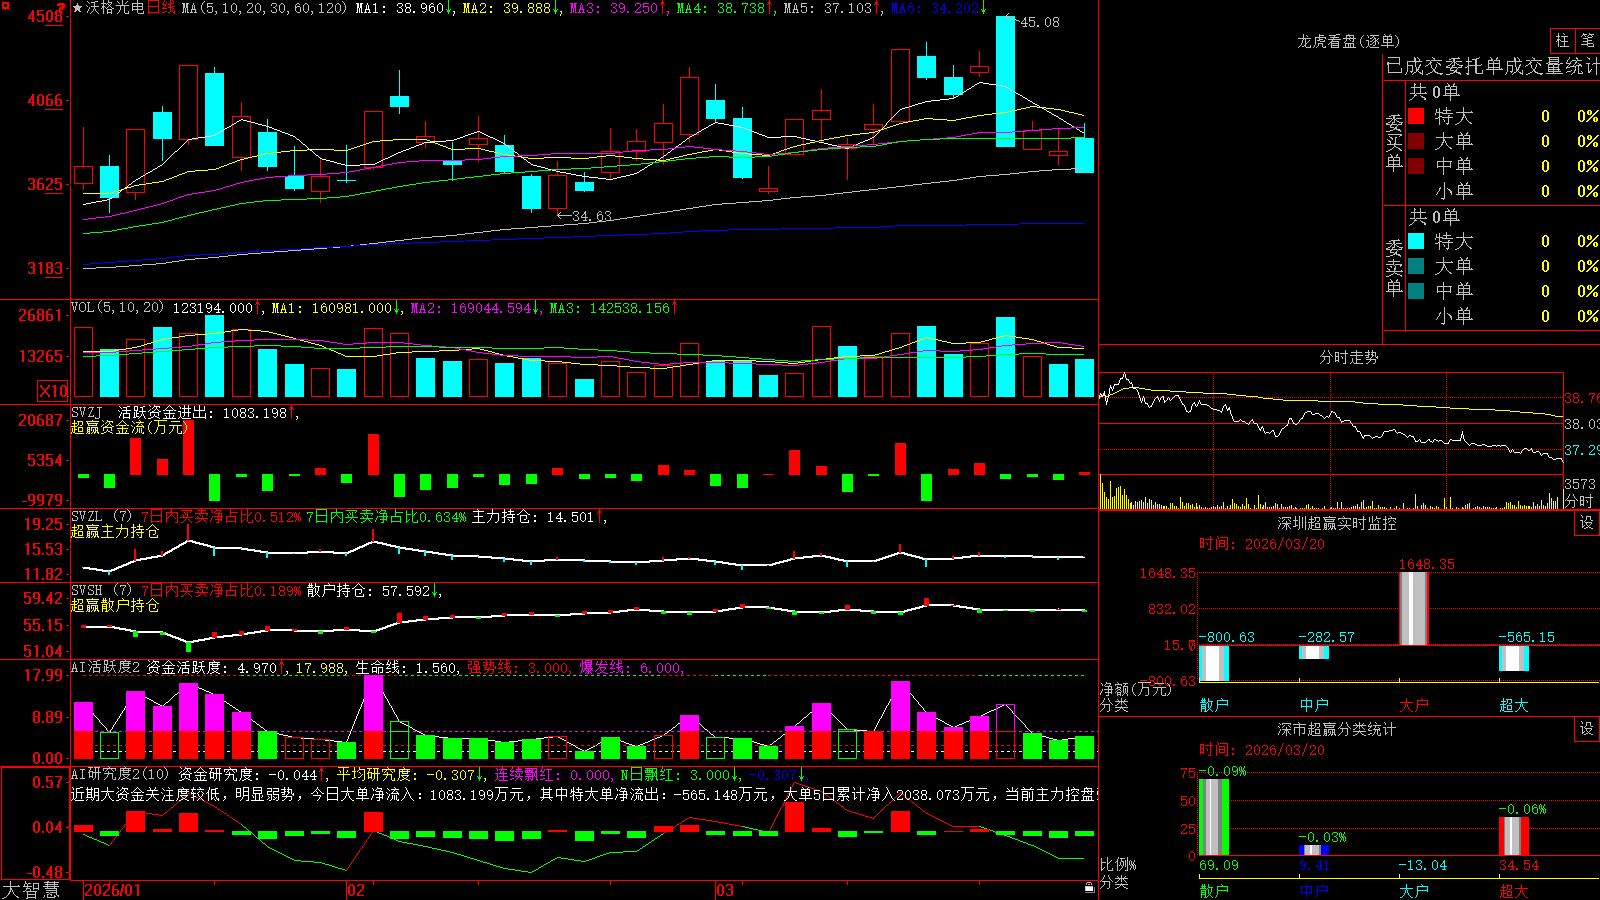Click the tallest cyan candle near 45.08

point(1005,81)
